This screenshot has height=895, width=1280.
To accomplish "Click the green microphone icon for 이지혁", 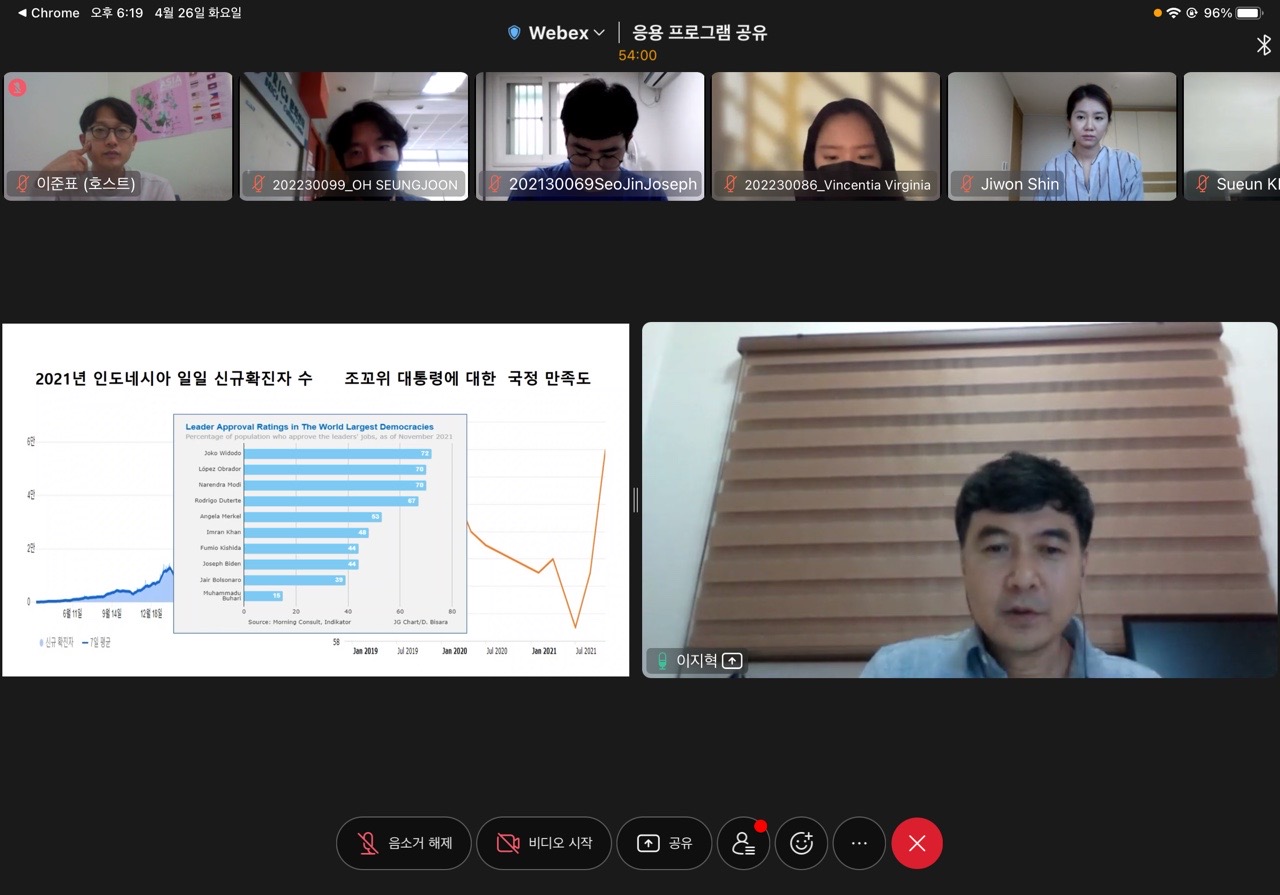I will (x=662, y=661).
